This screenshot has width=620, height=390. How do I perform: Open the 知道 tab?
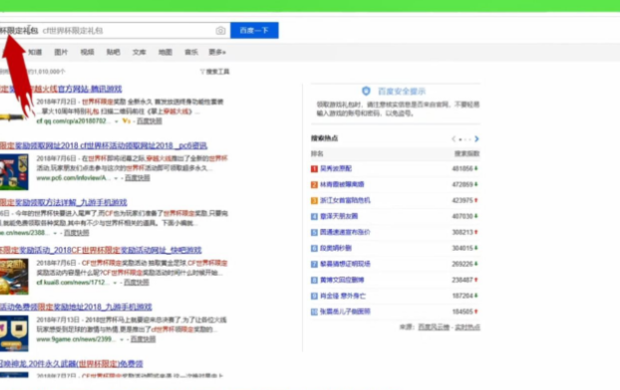(x=35, y=52)
